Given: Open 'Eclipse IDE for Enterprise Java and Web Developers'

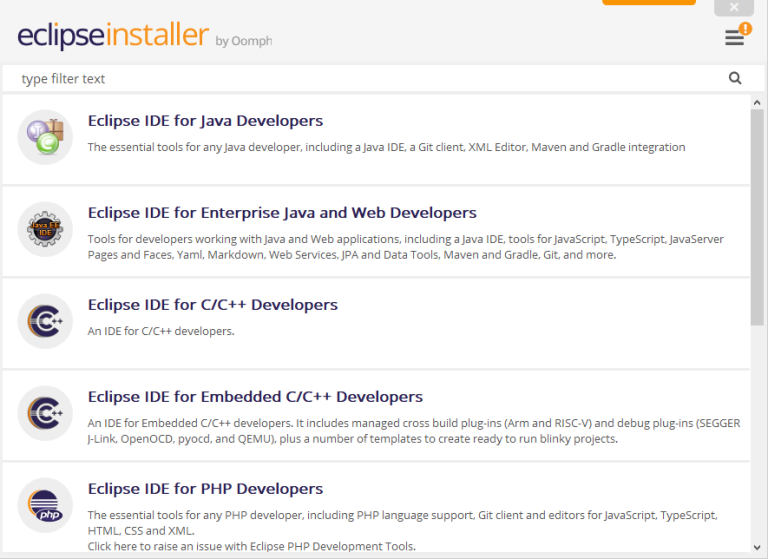Looking at the screenshot, I should [x=282, y=213].
